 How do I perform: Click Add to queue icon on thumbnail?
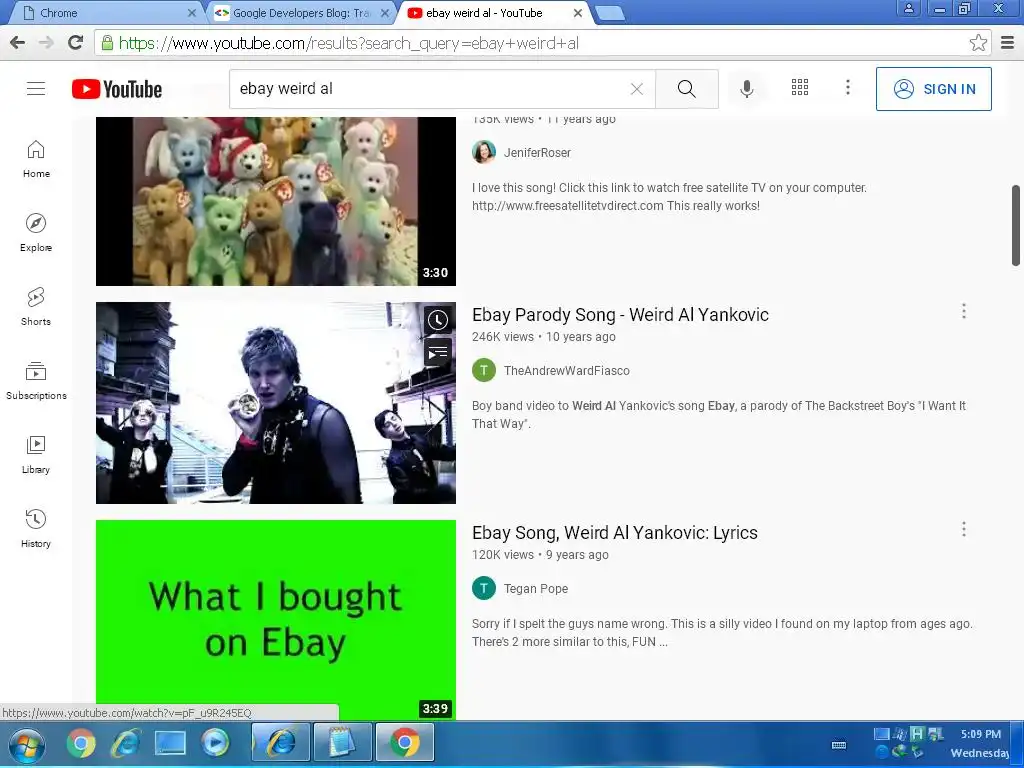[x=438, y=353]
